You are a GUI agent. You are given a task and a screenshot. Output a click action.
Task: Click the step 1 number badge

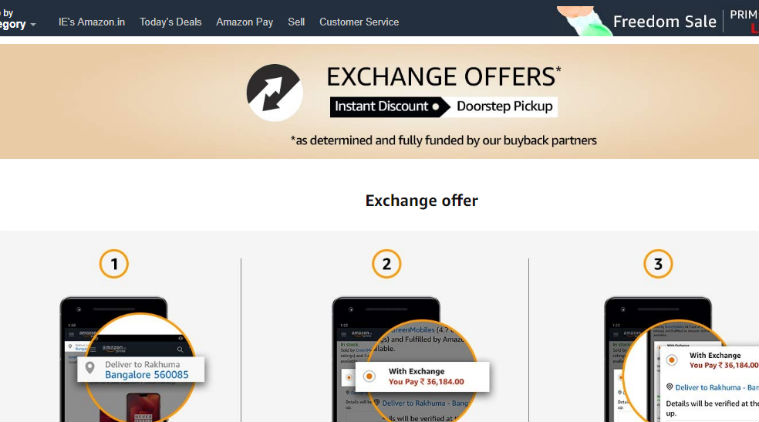click(x=114, y=264)
